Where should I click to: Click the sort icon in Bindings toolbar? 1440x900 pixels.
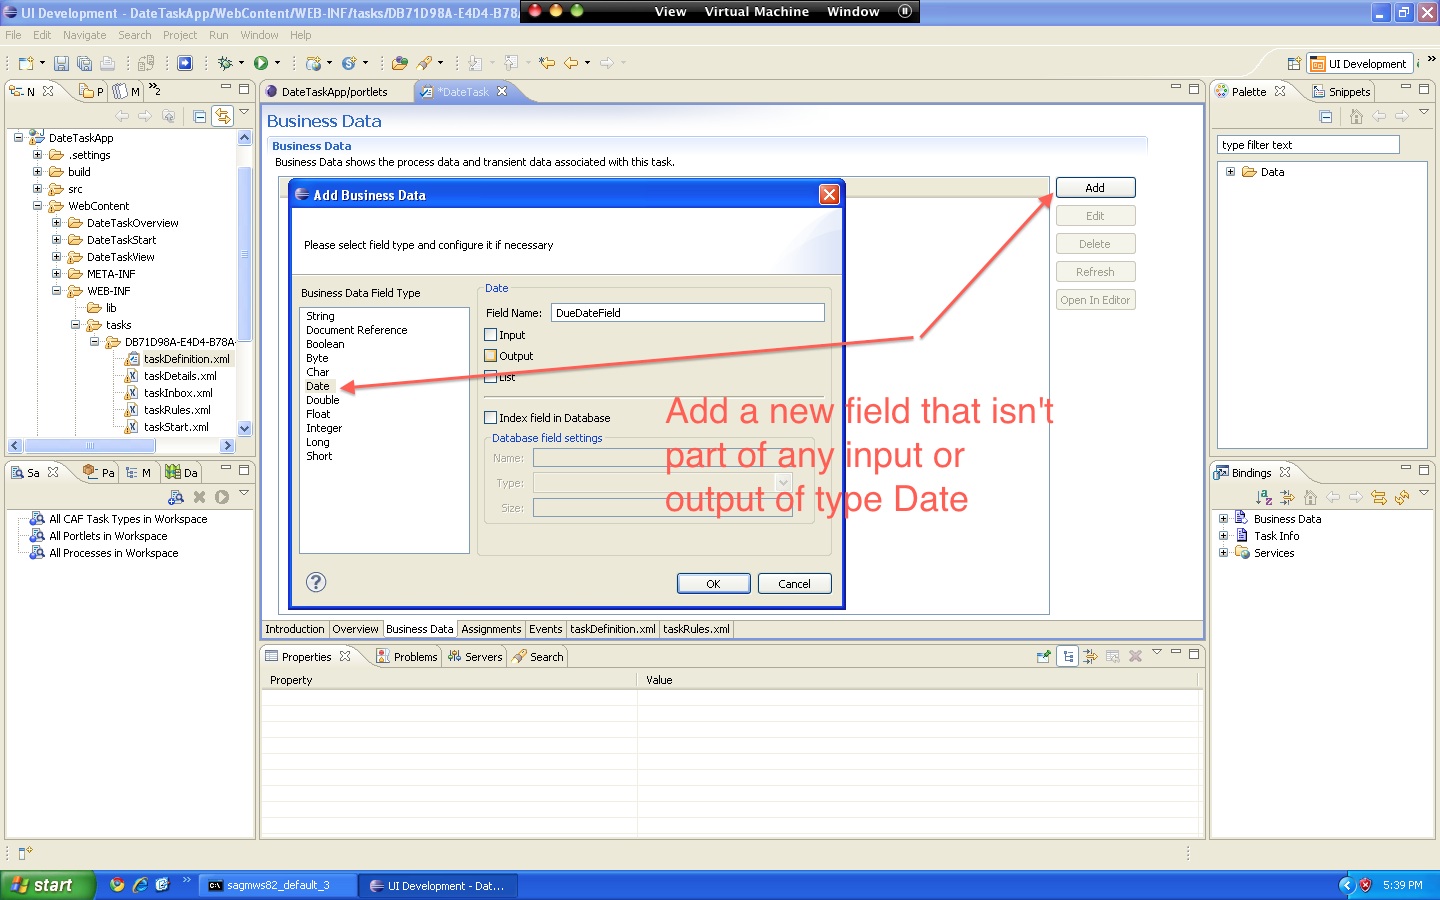click(1264, 497)
